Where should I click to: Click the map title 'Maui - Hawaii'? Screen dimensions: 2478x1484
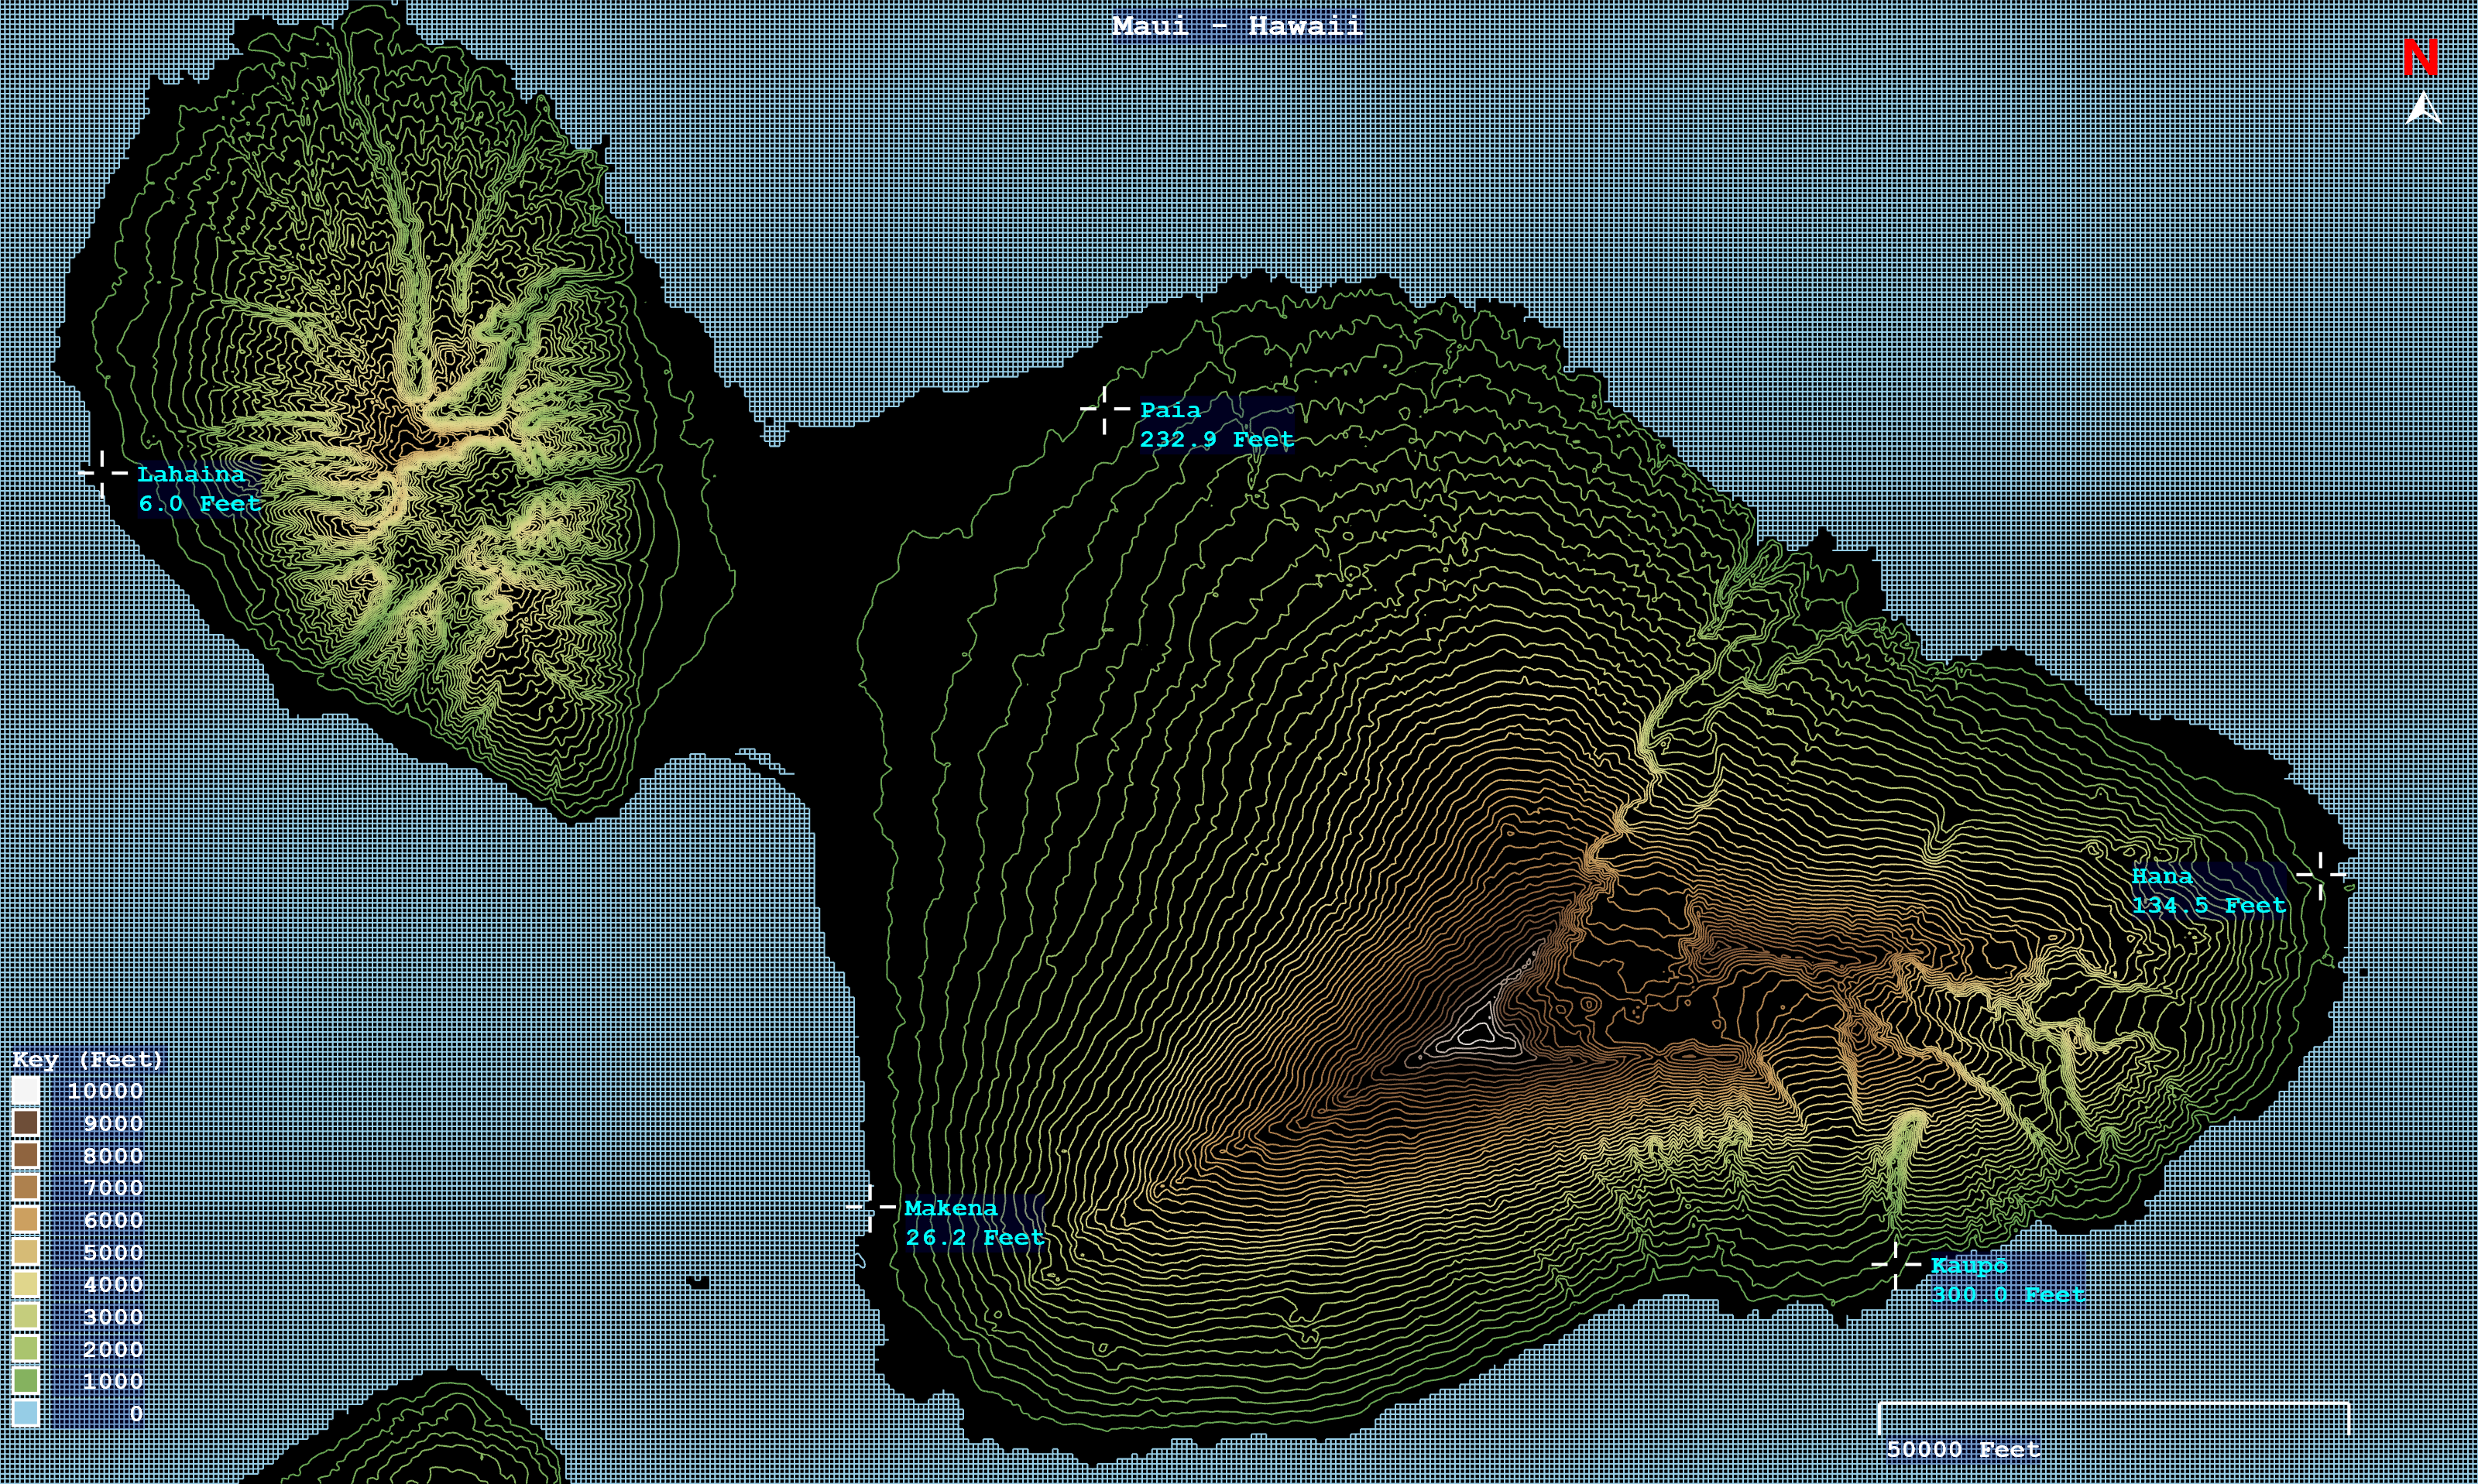1237,26
